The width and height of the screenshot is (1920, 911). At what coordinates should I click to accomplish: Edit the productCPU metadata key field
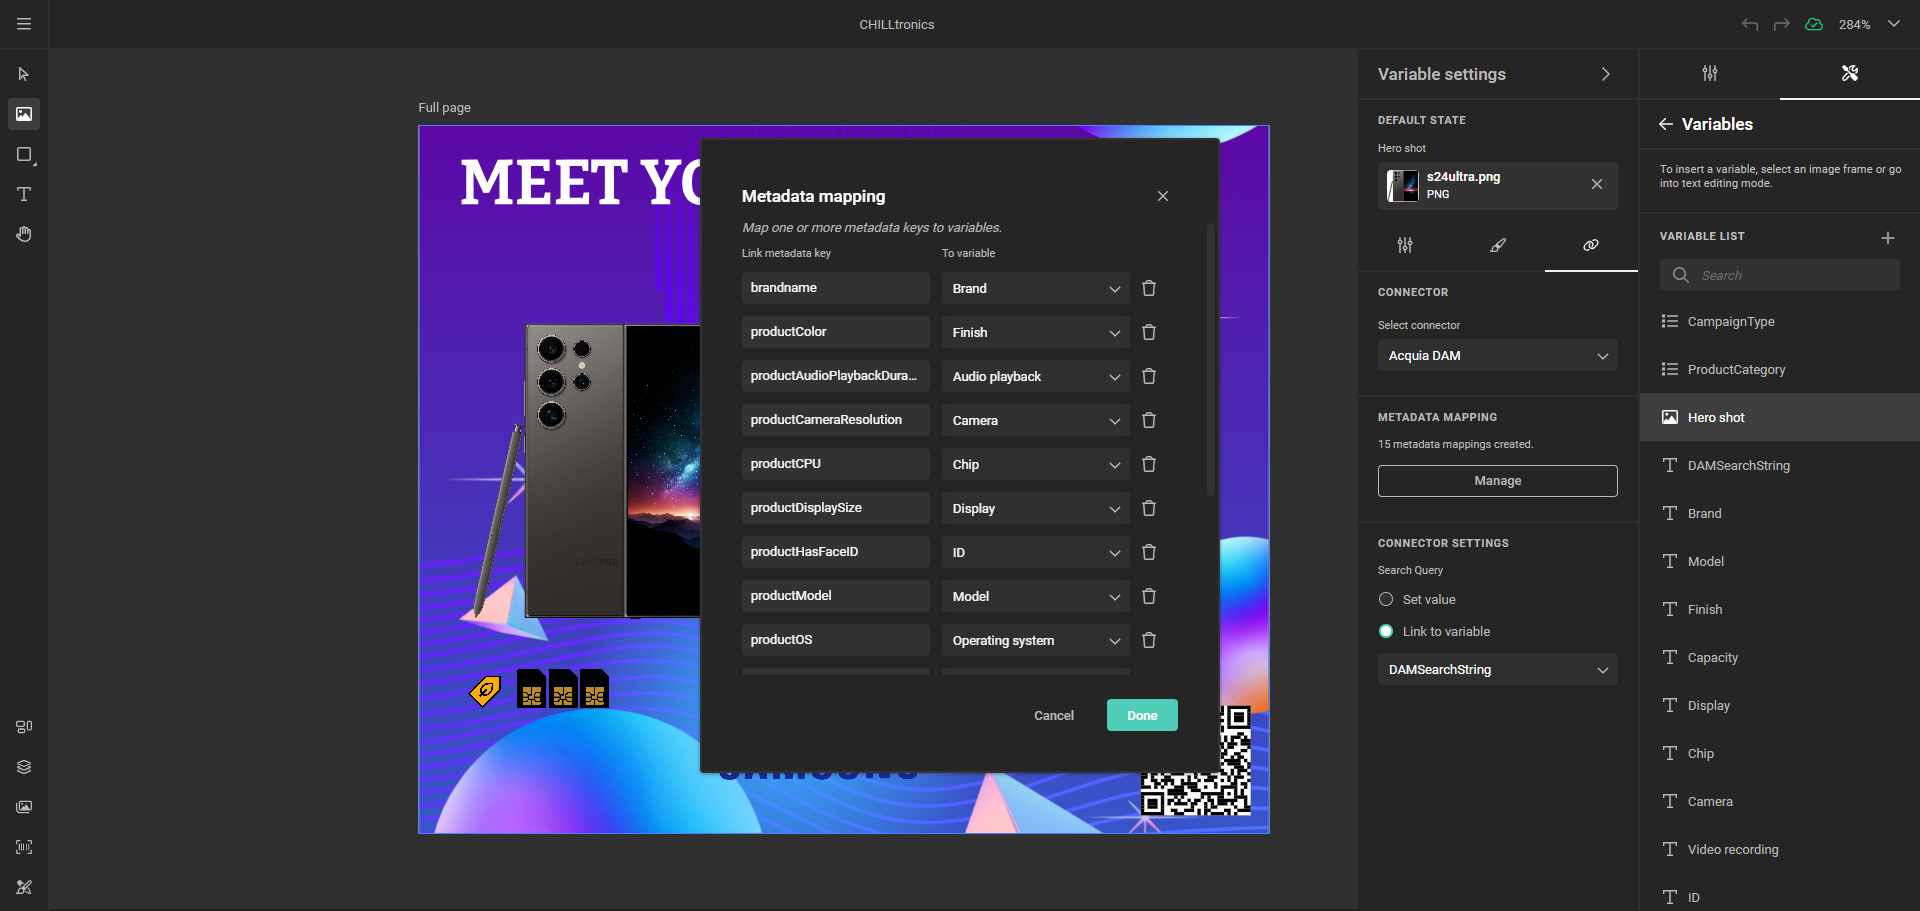point(836,464)
